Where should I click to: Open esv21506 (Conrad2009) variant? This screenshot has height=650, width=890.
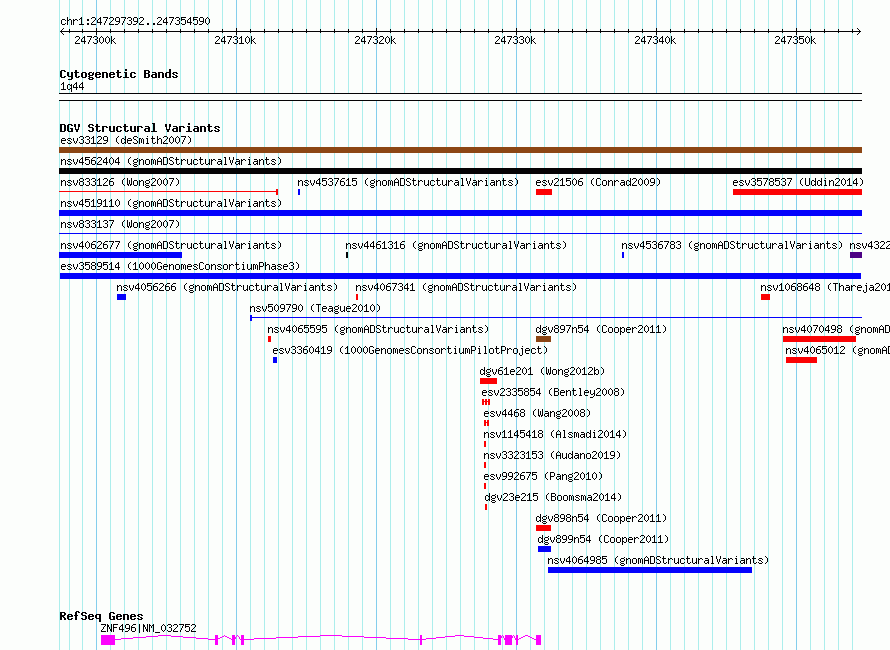click(x=598, y=182)
